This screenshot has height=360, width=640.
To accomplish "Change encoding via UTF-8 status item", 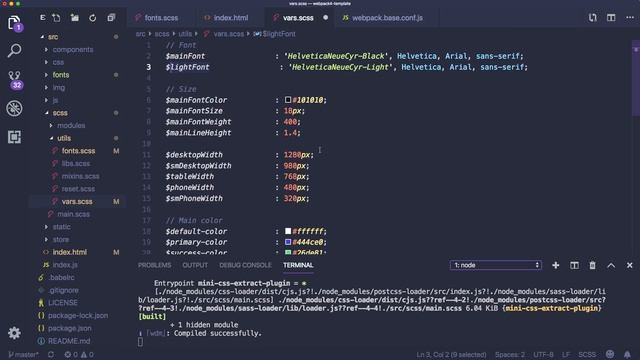I will point(543,355).
